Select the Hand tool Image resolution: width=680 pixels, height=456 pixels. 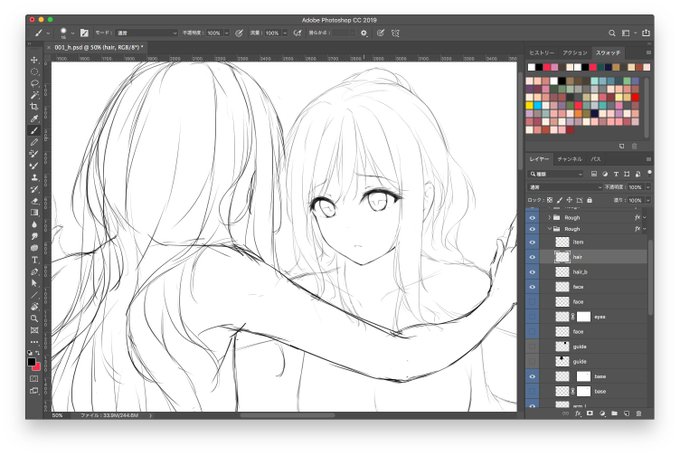point(34,307)
